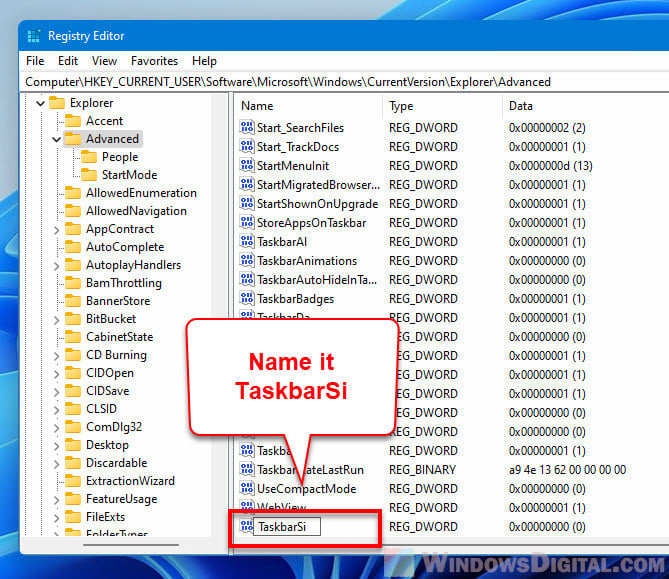Click the Data column header
The image size is (669, 579).
point(521,106)
